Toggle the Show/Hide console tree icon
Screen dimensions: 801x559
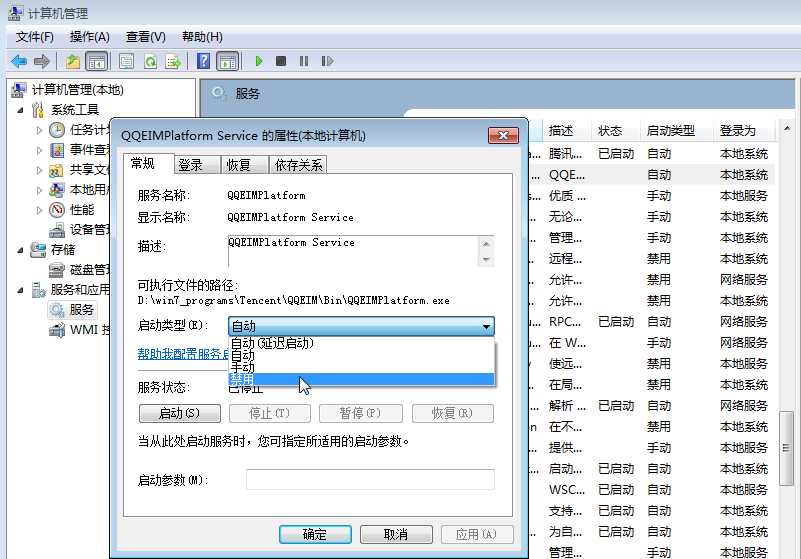97,62
